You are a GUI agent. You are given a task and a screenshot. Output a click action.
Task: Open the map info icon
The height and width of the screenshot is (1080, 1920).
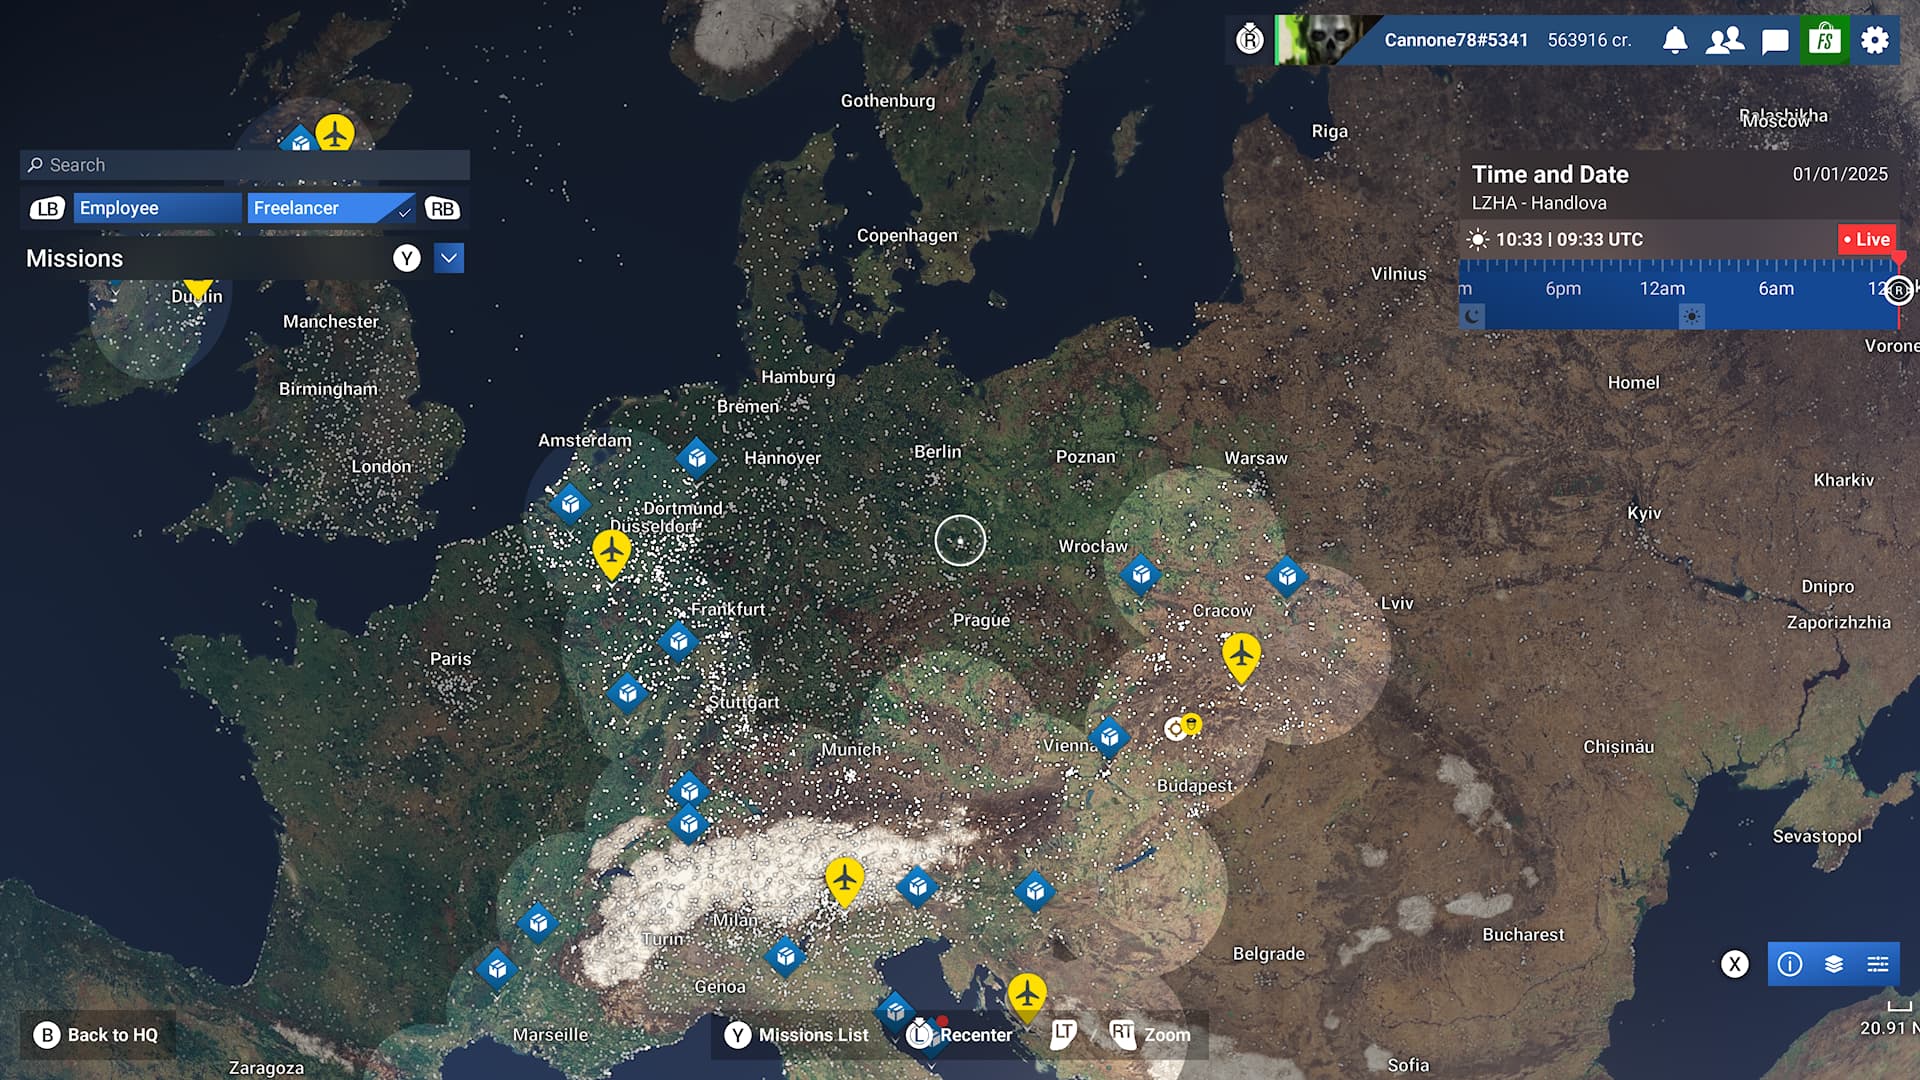click(x=1790, y=964)
